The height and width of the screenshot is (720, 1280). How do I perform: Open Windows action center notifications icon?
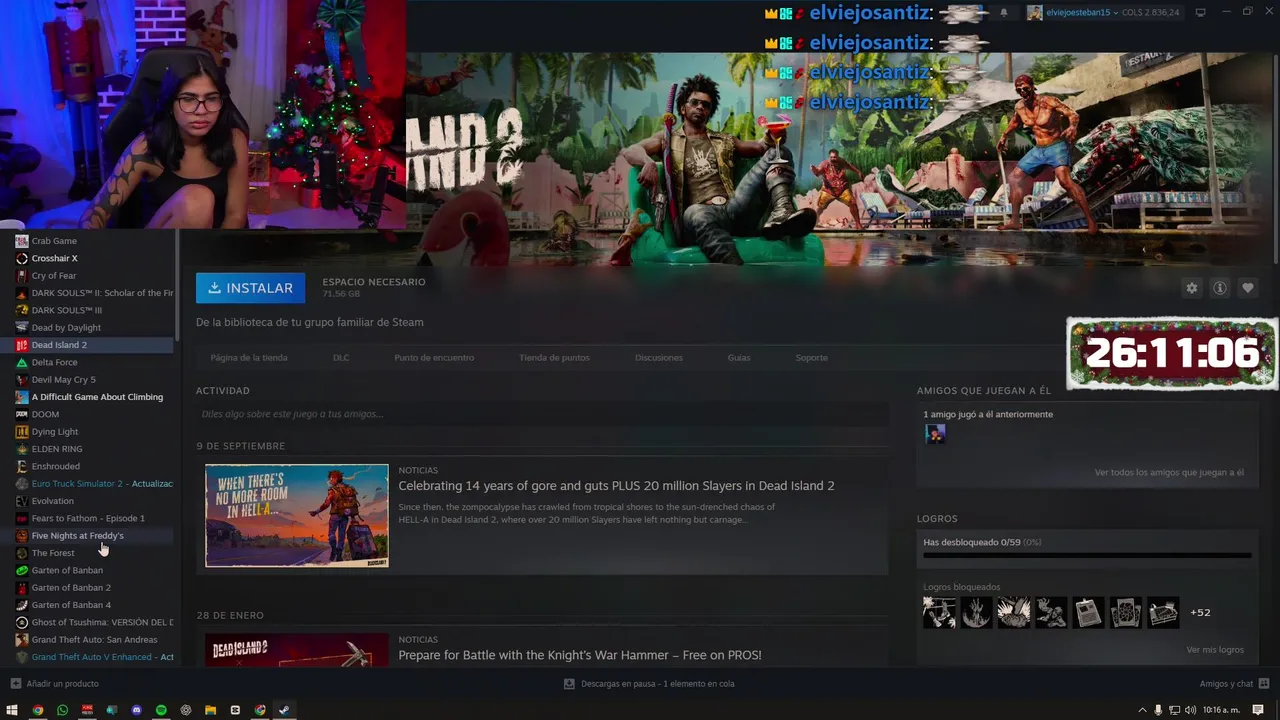(x=1258, y=710)
